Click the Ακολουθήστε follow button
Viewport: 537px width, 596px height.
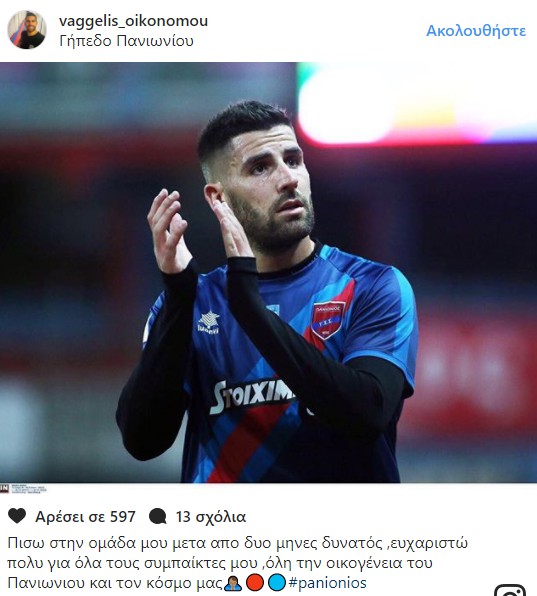click(476, 31)
